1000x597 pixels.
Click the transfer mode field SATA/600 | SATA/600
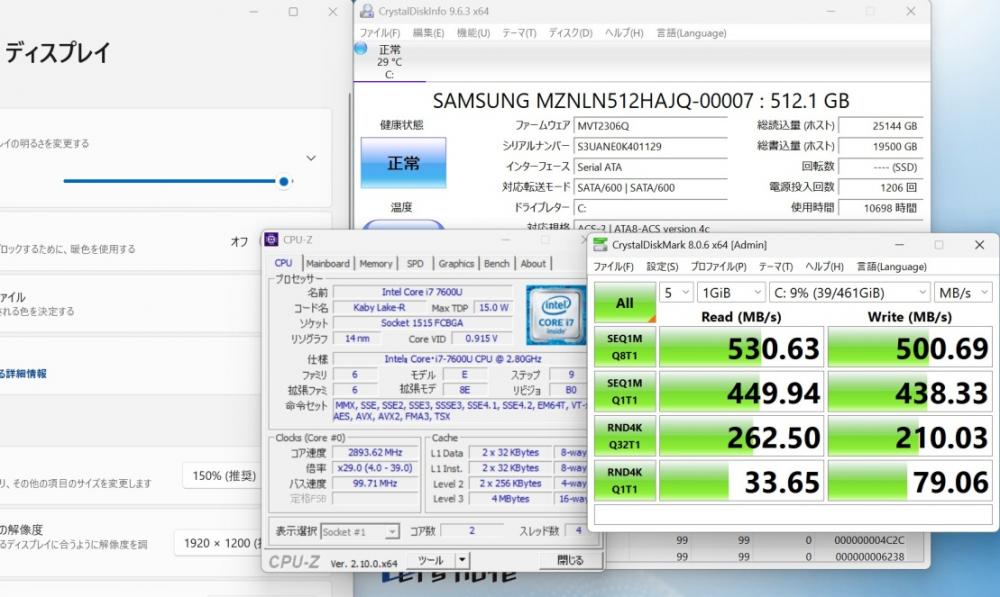tap(651, 187)
